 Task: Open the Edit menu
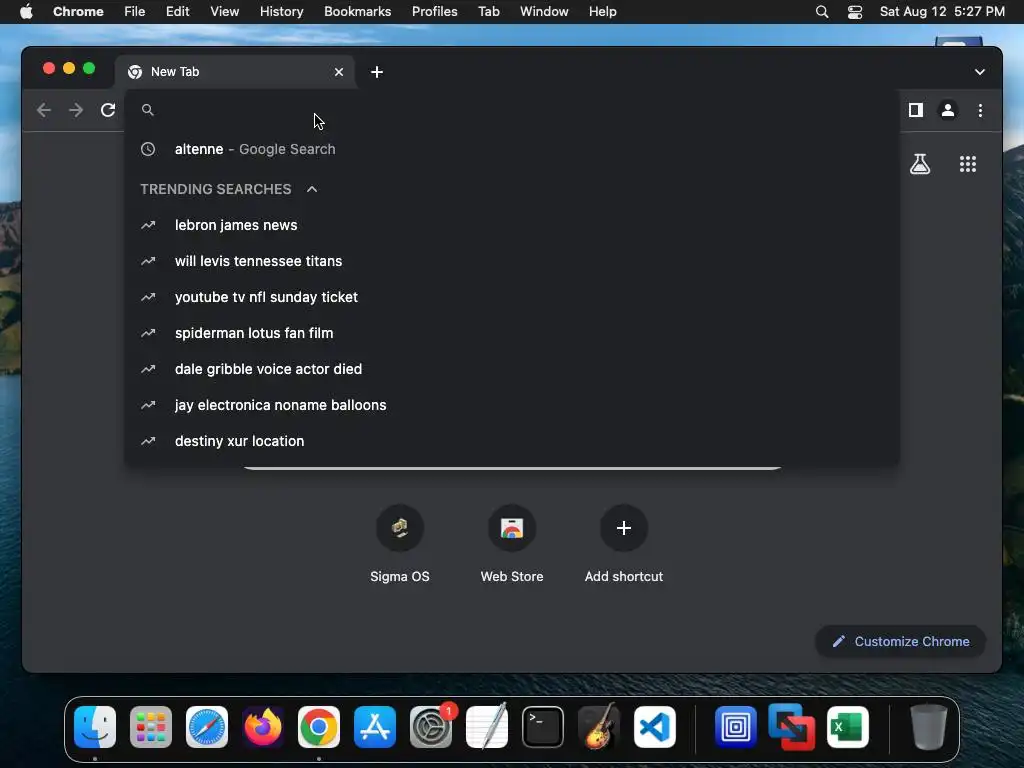coord(177,12)
